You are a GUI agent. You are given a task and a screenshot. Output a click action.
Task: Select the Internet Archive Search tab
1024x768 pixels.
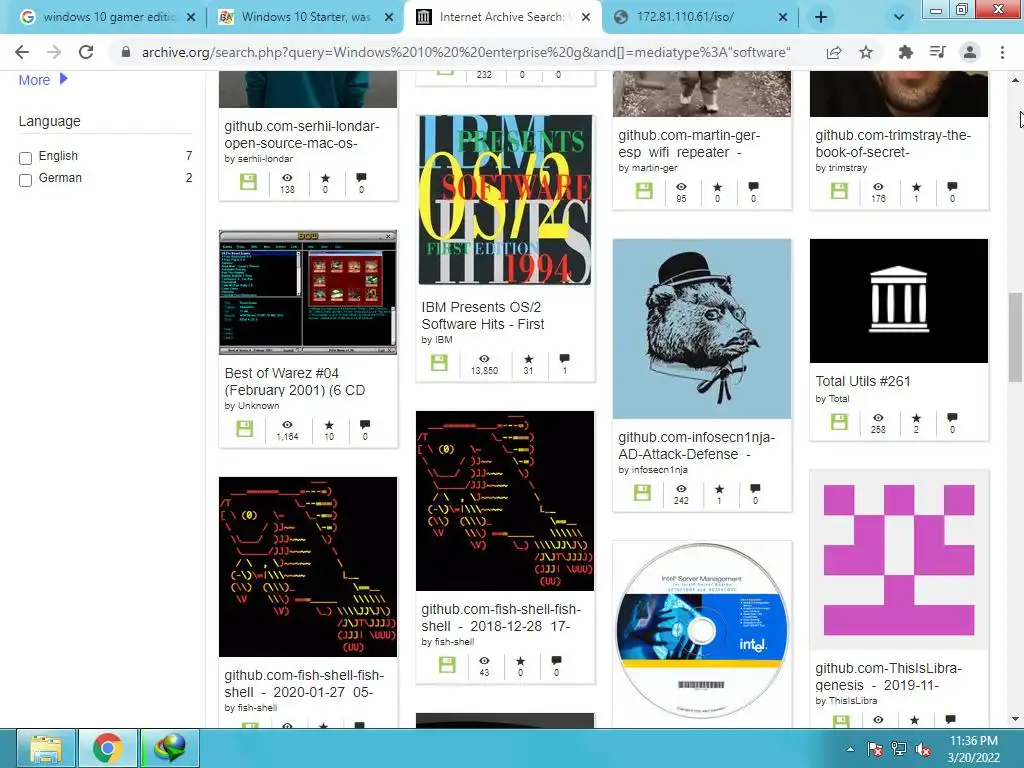point(501,17)
